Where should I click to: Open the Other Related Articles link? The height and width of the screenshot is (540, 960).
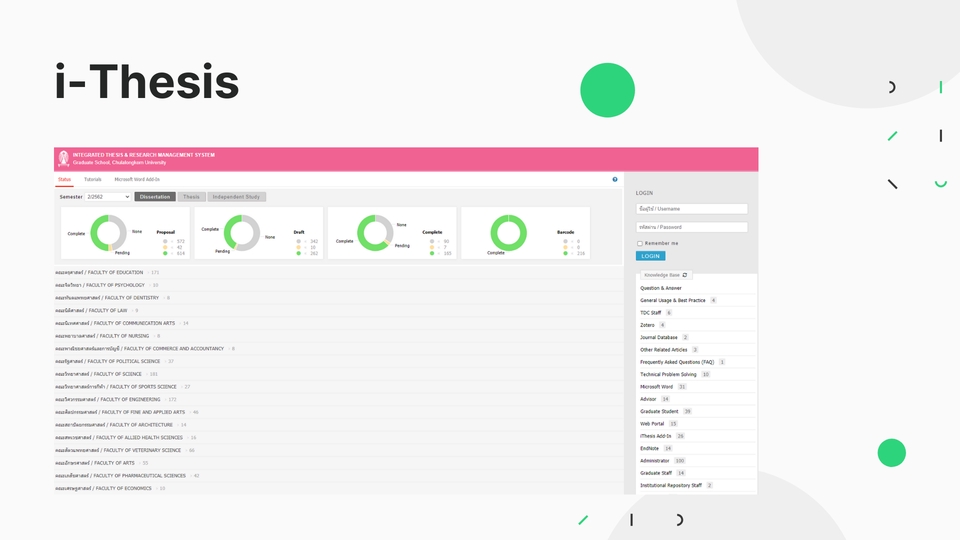(x=664, y=350)
